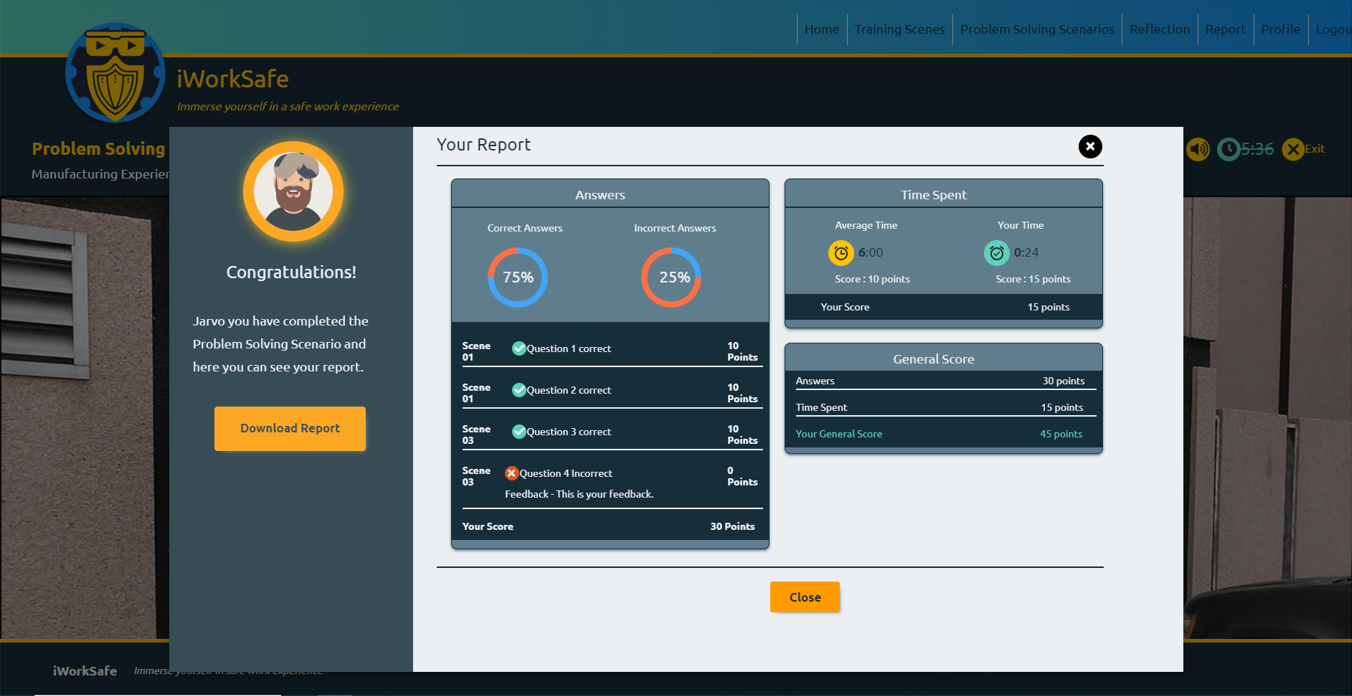Viewport: 1352px width, 696px height.
Task: Navigate to the Reflection page
Action: pyautogui.click(x=1159, y=29)
